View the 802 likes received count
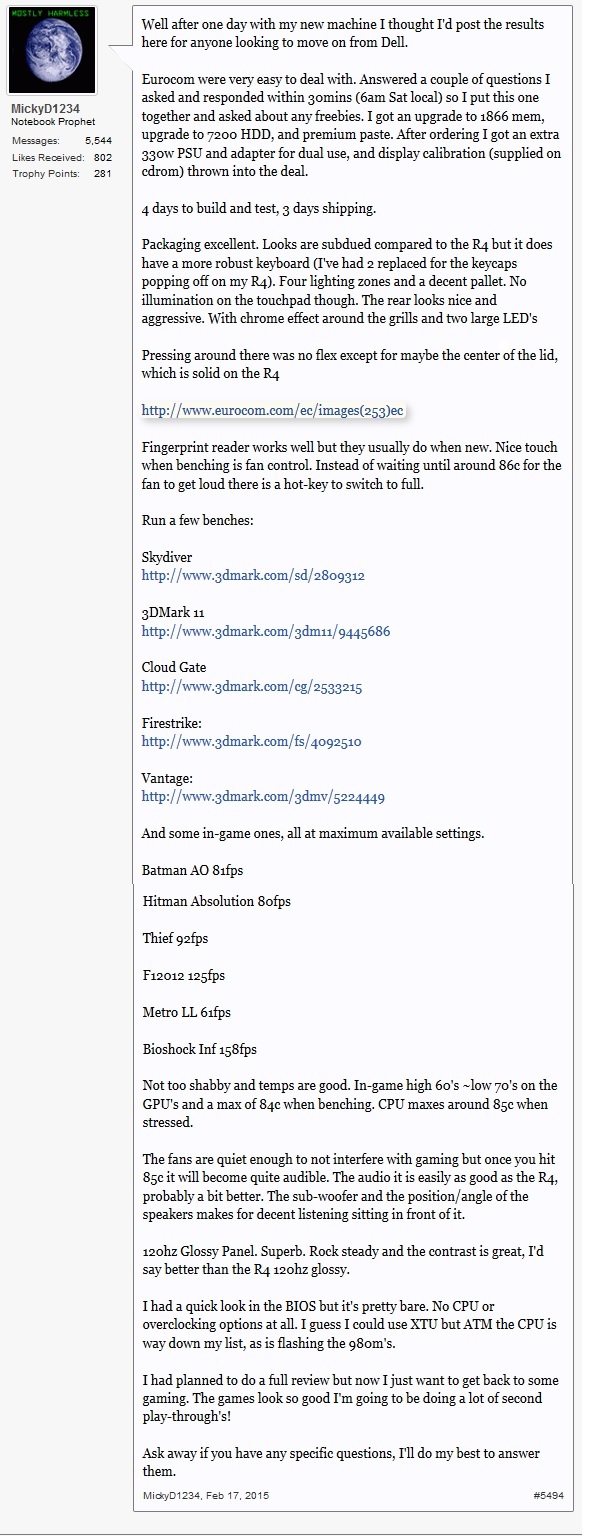612x1536 pixels. coord(103,157)
